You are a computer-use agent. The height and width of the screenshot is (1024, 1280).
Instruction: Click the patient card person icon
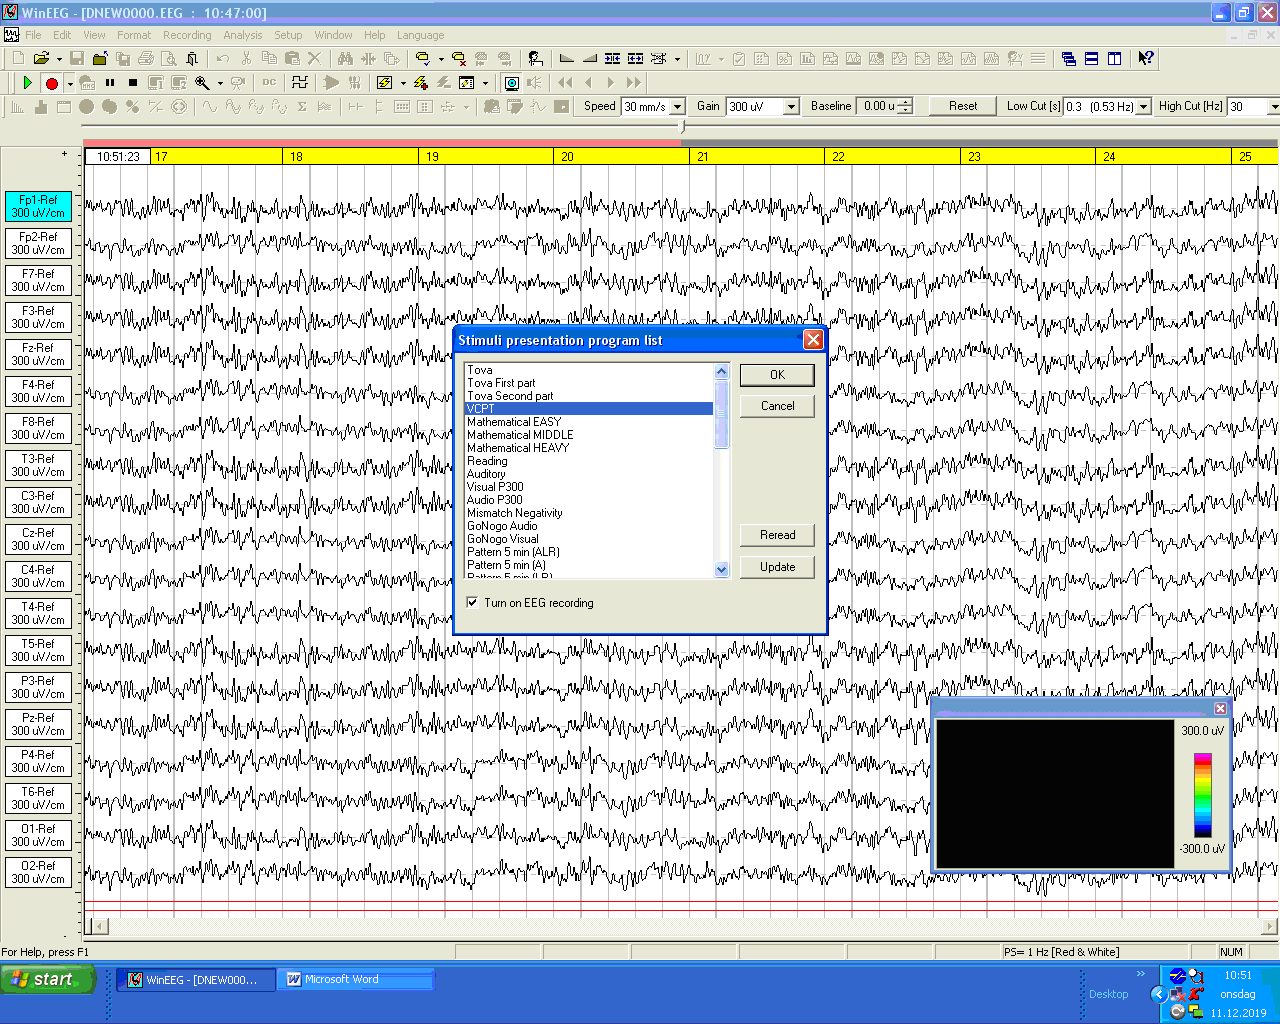pyautogui.click(x=535, y=59)
